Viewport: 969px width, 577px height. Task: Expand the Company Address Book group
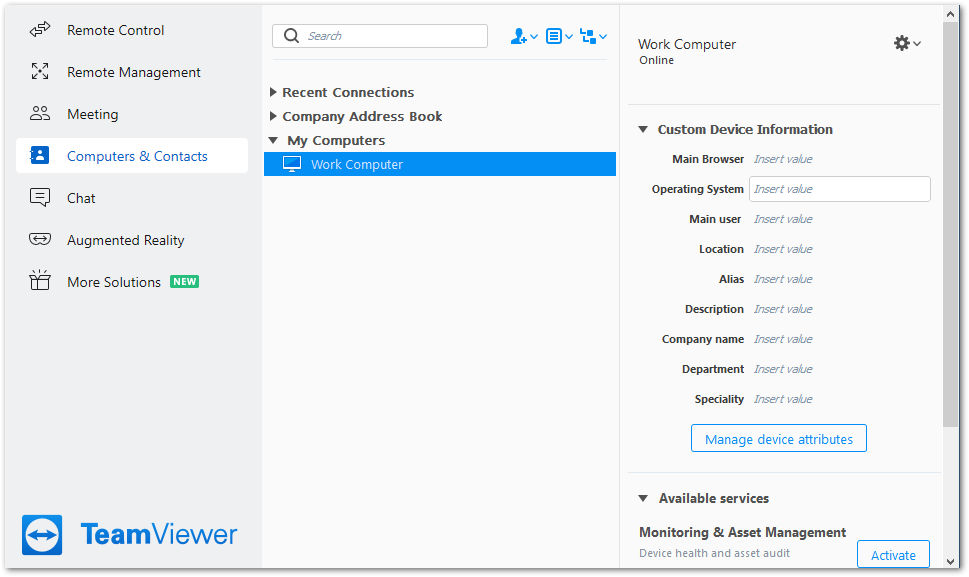click(273, 116)
